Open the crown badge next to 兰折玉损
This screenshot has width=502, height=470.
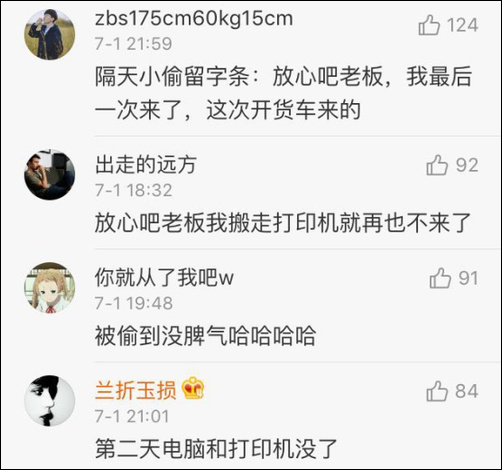pos(193,388)
